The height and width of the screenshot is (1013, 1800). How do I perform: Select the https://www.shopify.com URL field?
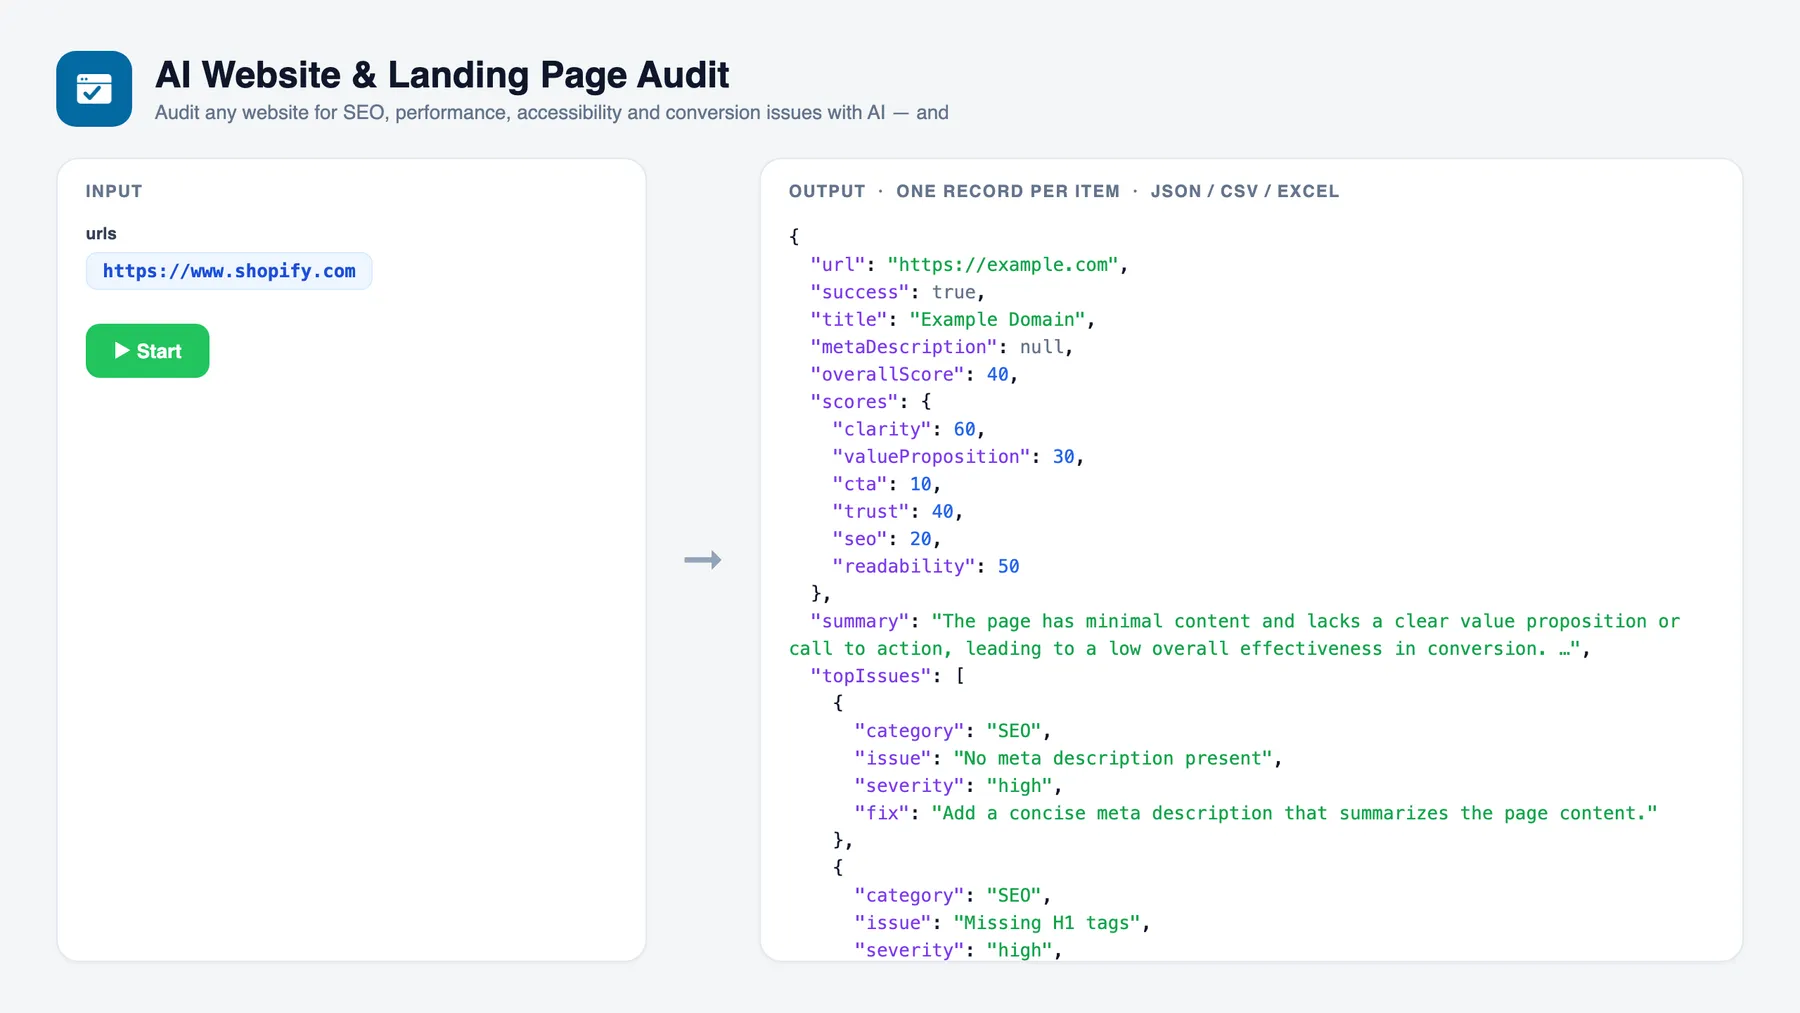[x=229, y=271]
